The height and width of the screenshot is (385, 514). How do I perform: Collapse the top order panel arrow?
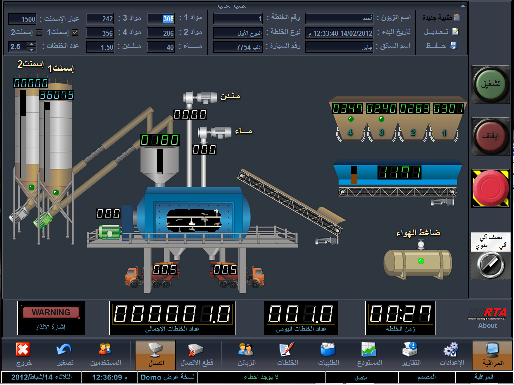point(463,6)
